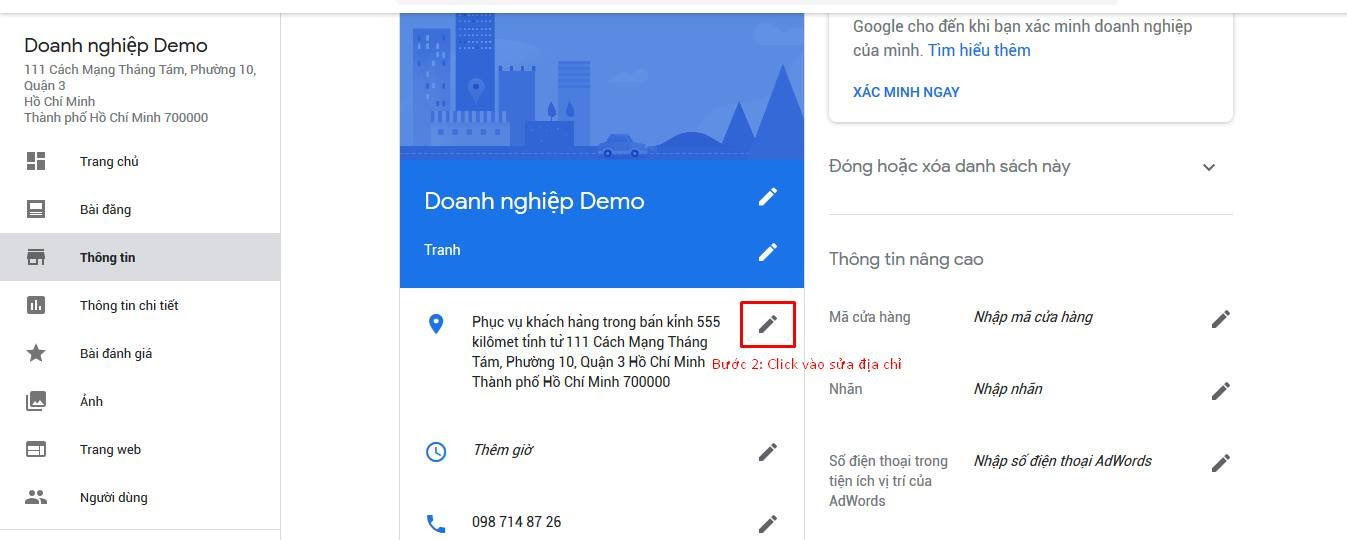Click the Thông tin storefront icon
Image resolution: width=1347 pixels, height=540 pixels.
tap(36, 257)
